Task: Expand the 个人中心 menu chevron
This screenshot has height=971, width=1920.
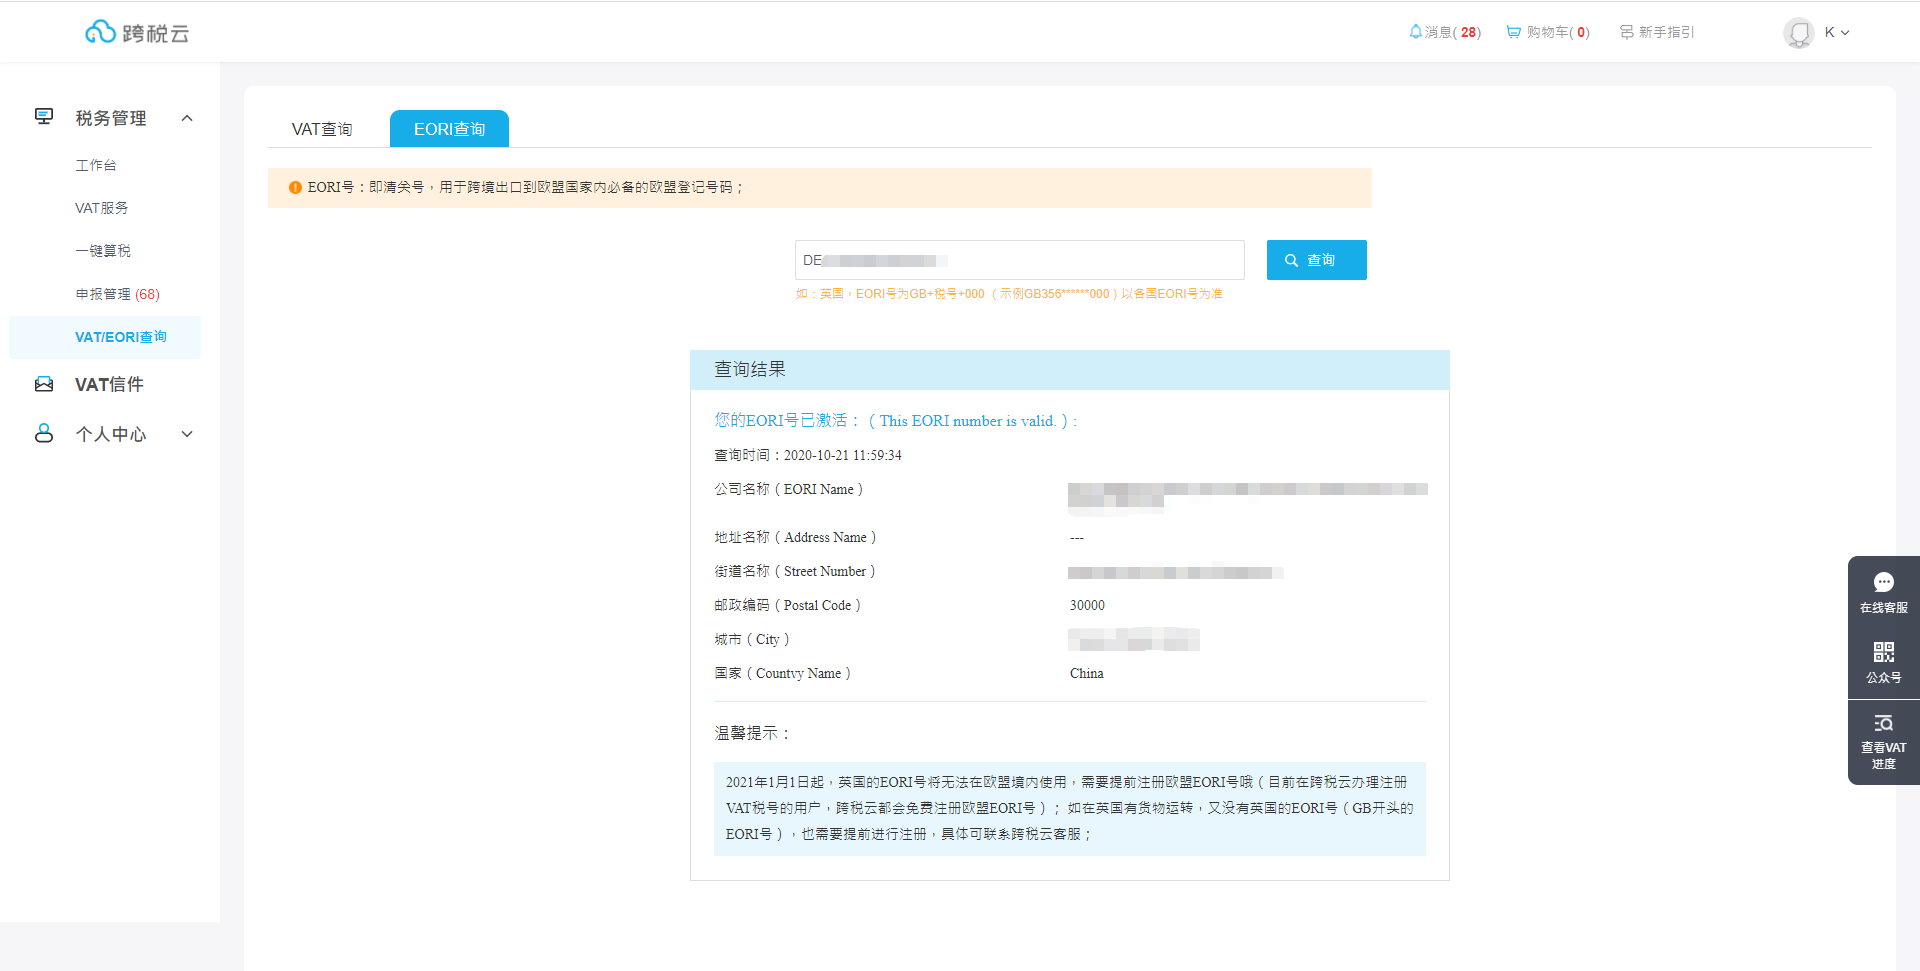Action: (x=187, y=434)
